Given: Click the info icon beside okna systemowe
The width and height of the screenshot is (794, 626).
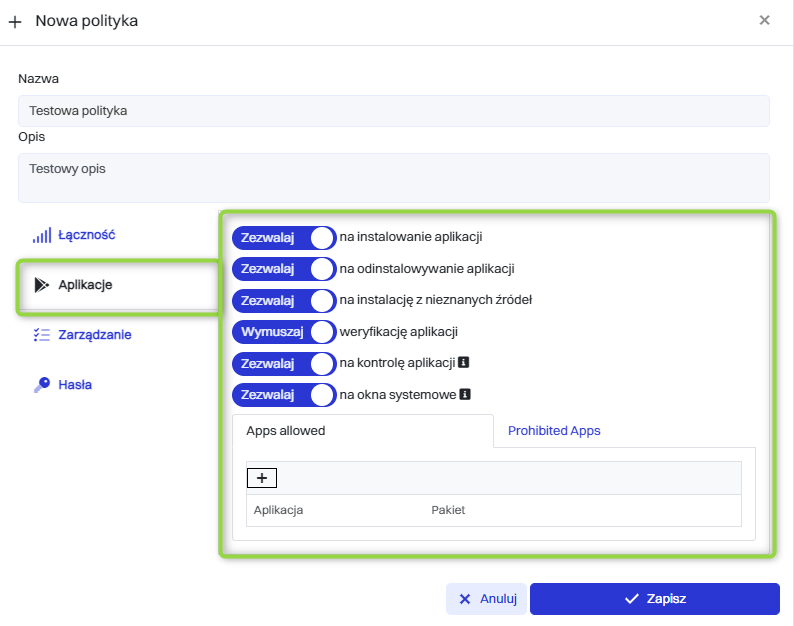Looking at the screenshot, I should tap(465, 395).
